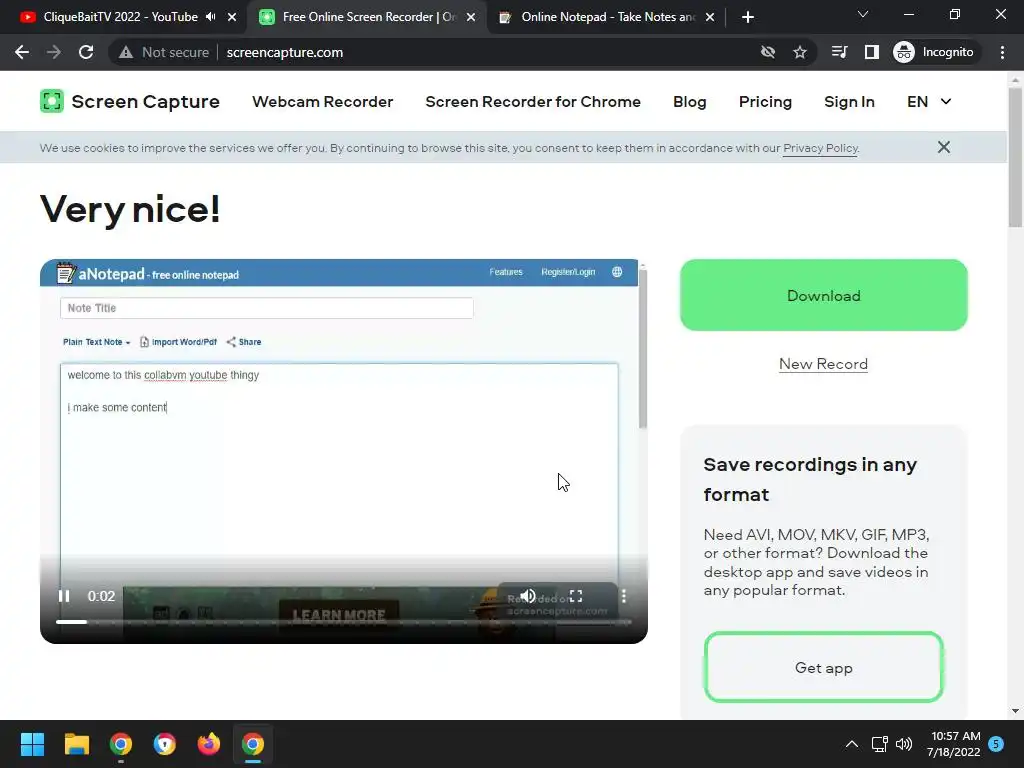Open the volume tray icon
Image resolution: width=1024 pixels, height=768 pixels.
pyautogui.click(x=904, y=744)
